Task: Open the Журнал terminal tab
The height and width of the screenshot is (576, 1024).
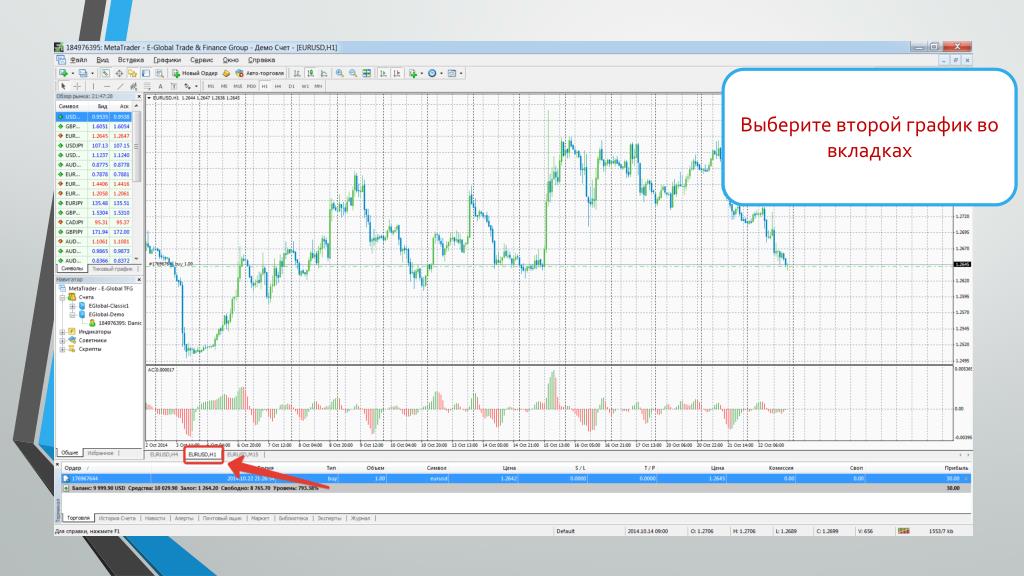Action: (x=360, y=518)
